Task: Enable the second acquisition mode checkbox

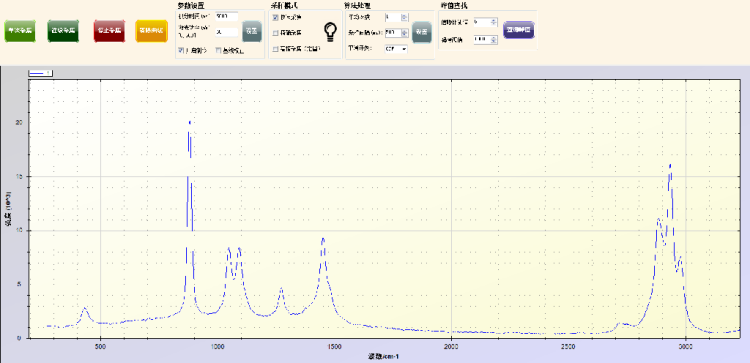Action: (276, 33)
